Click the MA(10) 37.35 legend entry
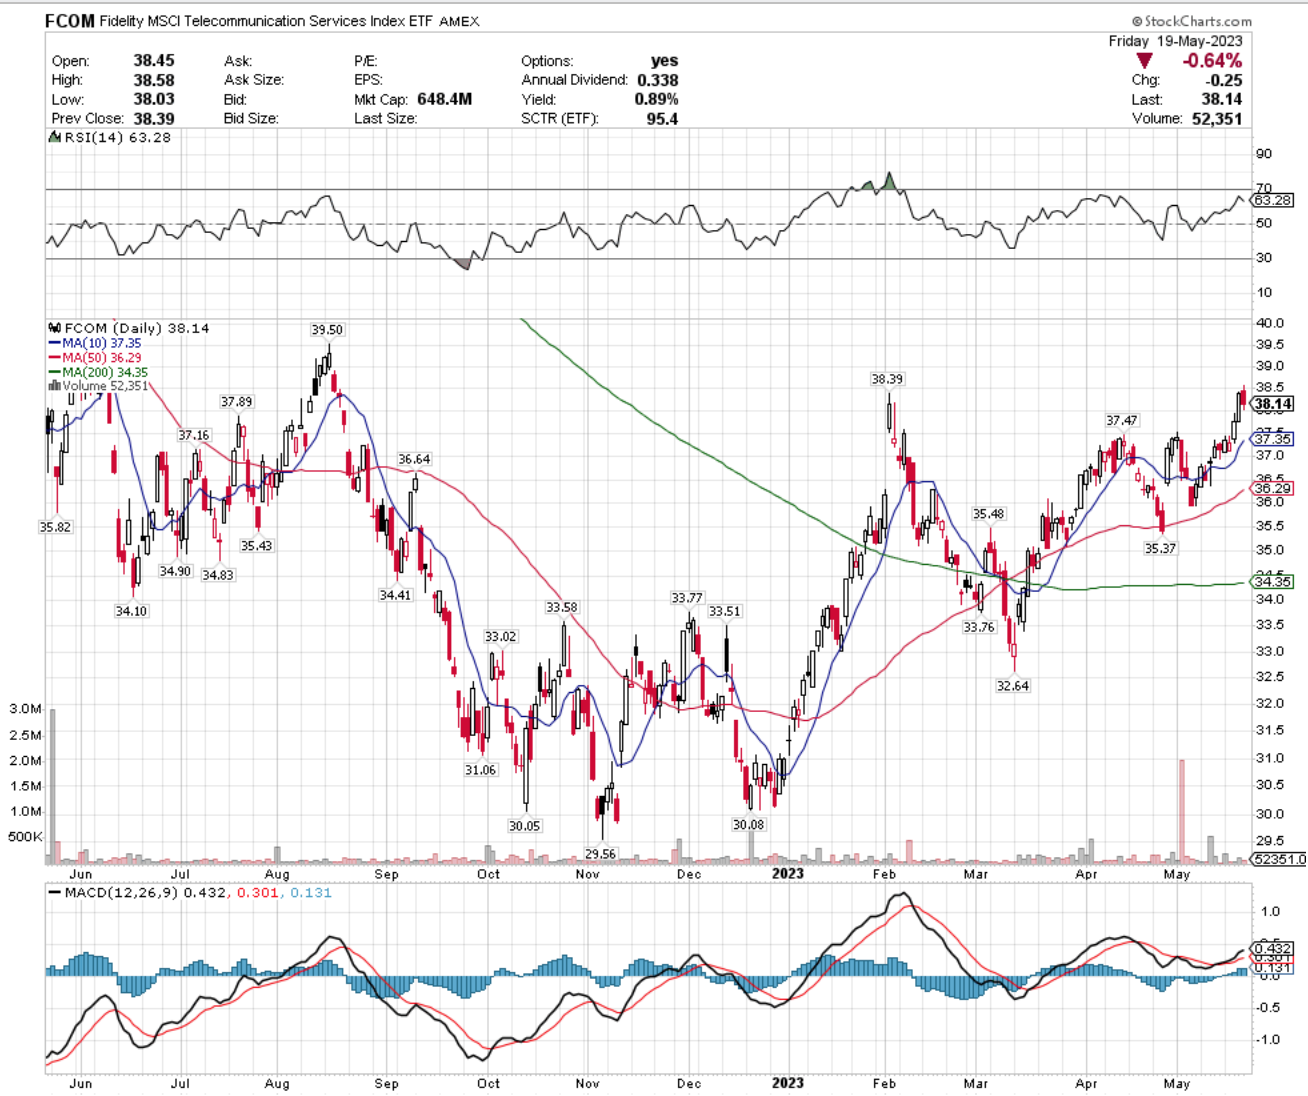The height and width of the screenshot is (1096, 1308). click(x=95, y=343)
